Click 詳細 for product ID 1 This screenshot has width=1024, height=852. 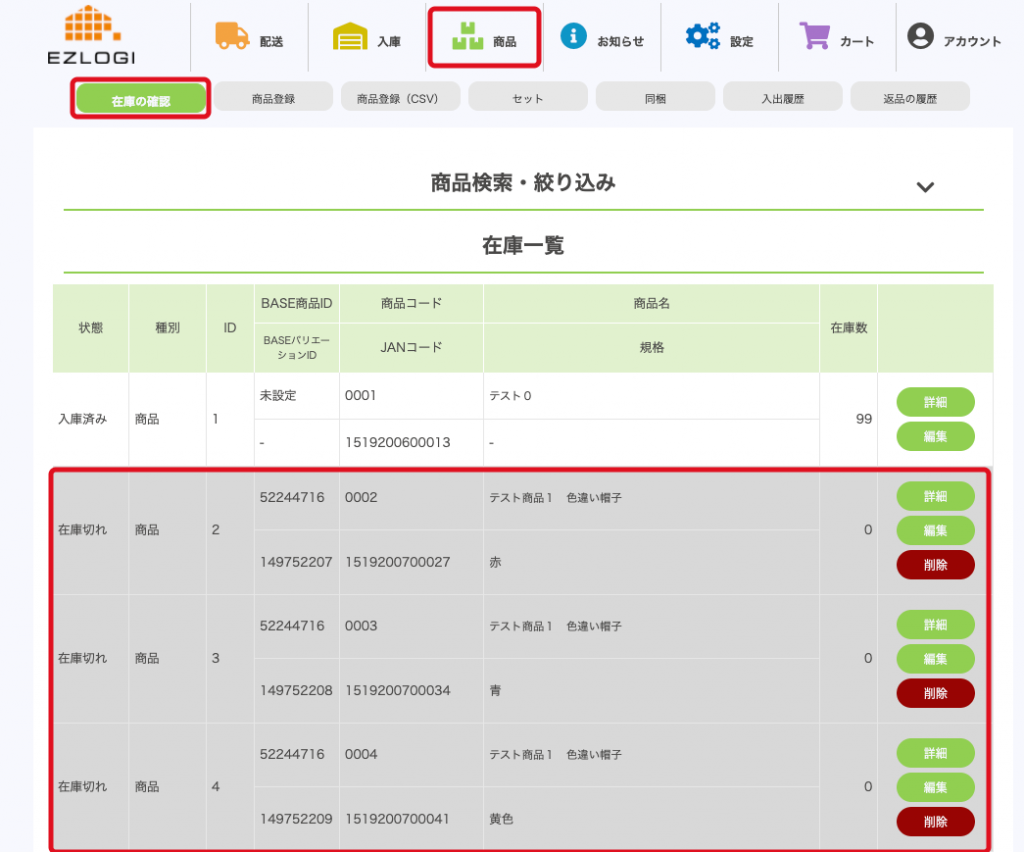(x=935, y=402)
